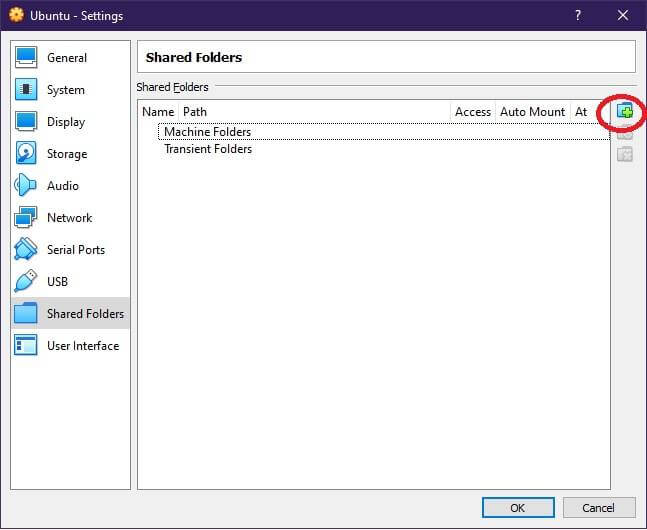Open the USB settings category
Screen dimensions: 647x530
71,282
